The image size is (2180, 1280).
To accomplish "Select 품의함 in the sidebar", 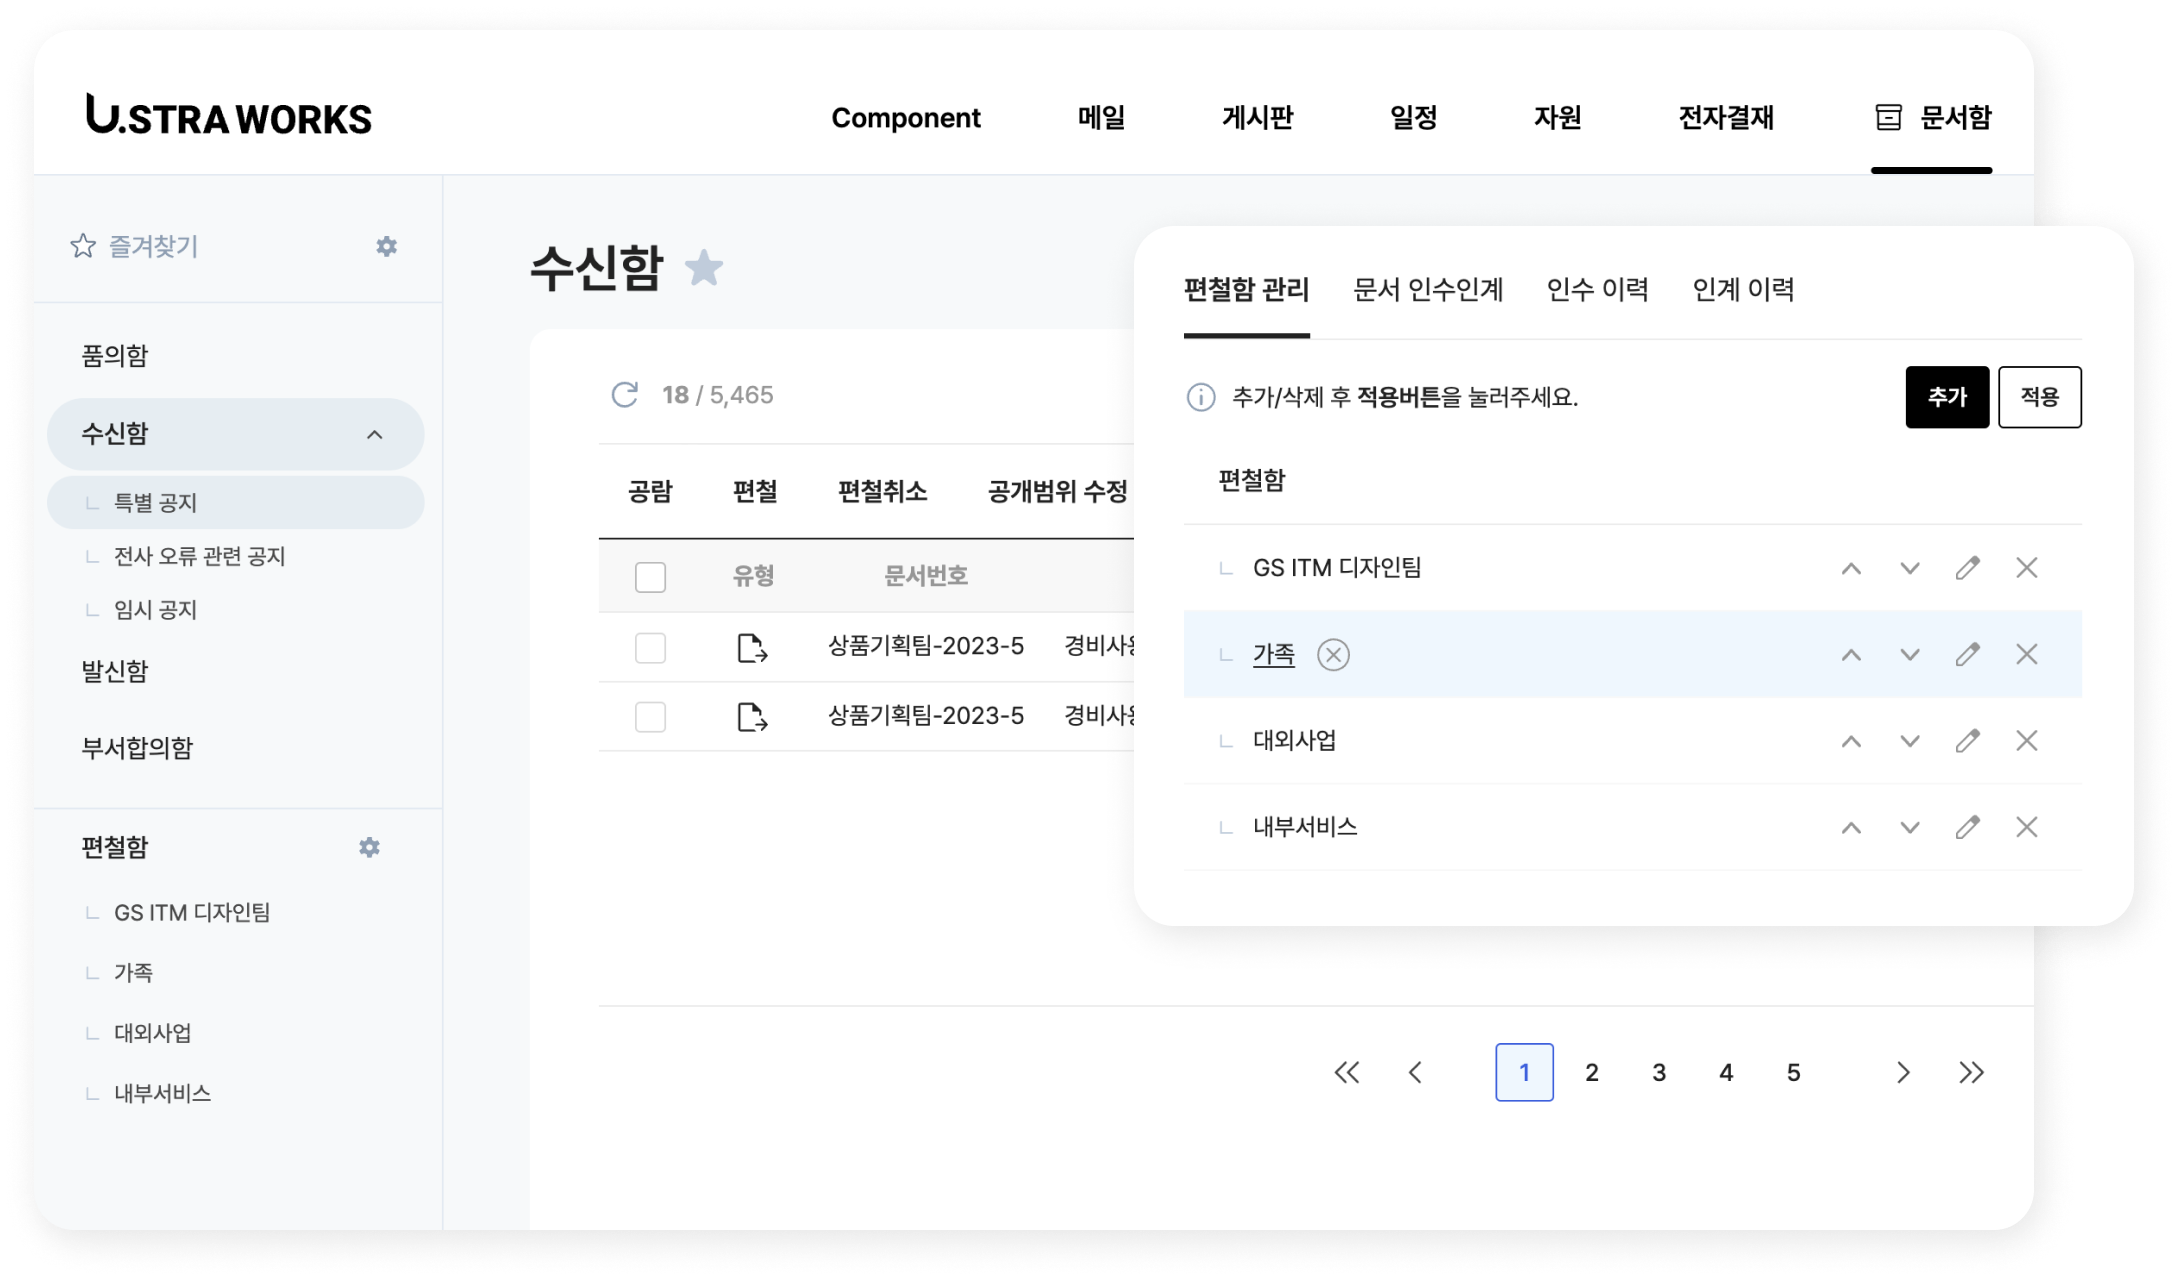I will click(x=114, y=355).
